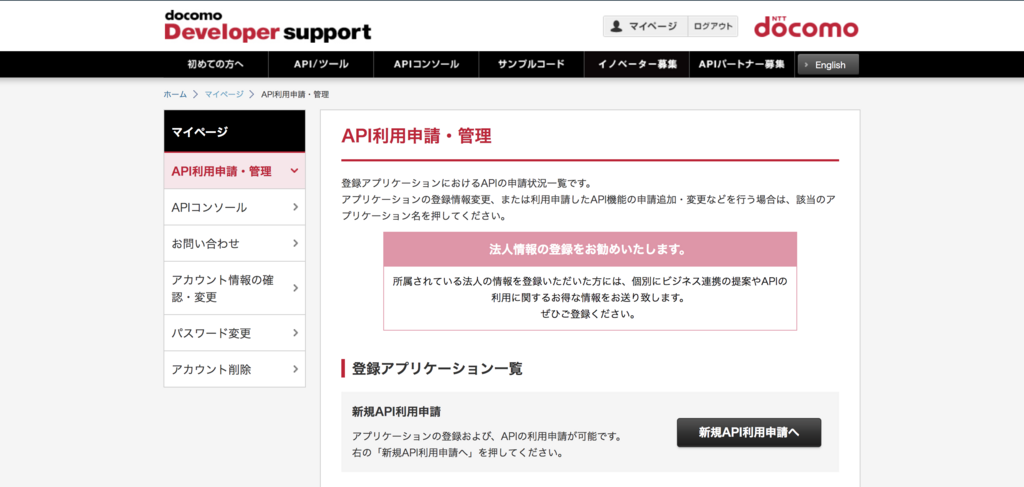The width and height of the screenshot is (1024, 487).
Task: Click chevron beside sidebar APIコンソール
Action: point(295,208)
